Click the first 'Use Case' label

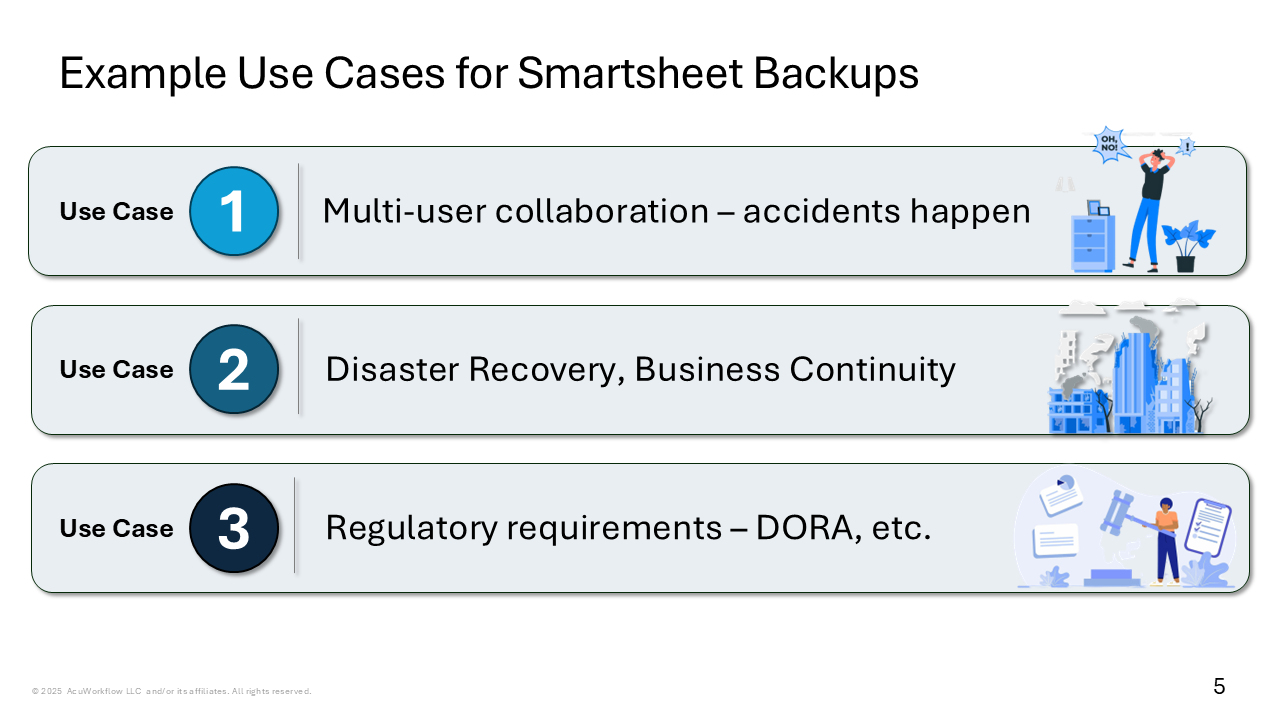117,211
